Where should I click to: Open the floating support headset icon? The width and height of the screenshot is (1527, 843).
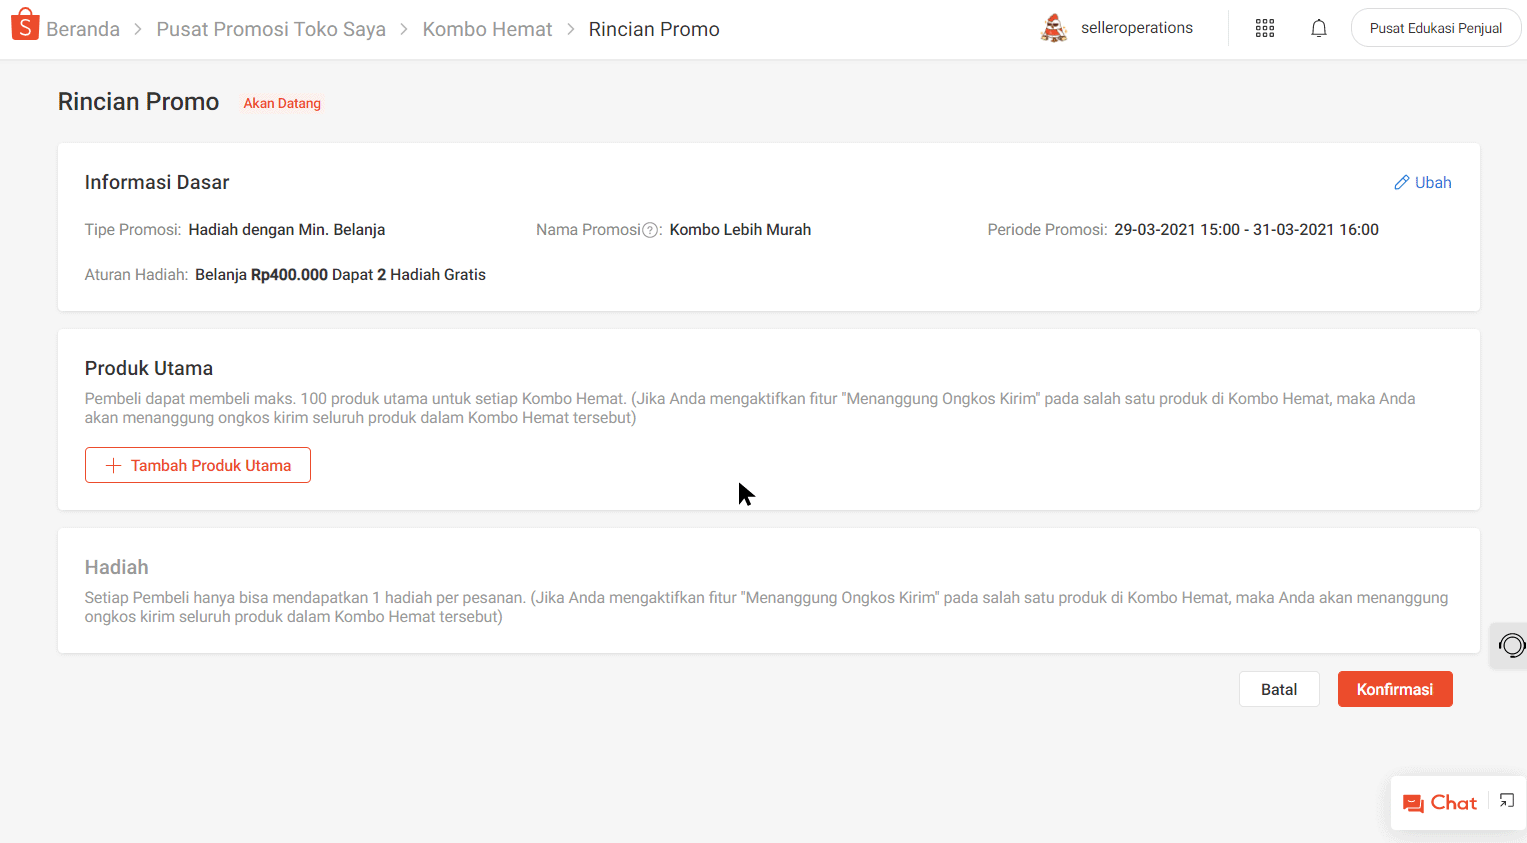1511,646
